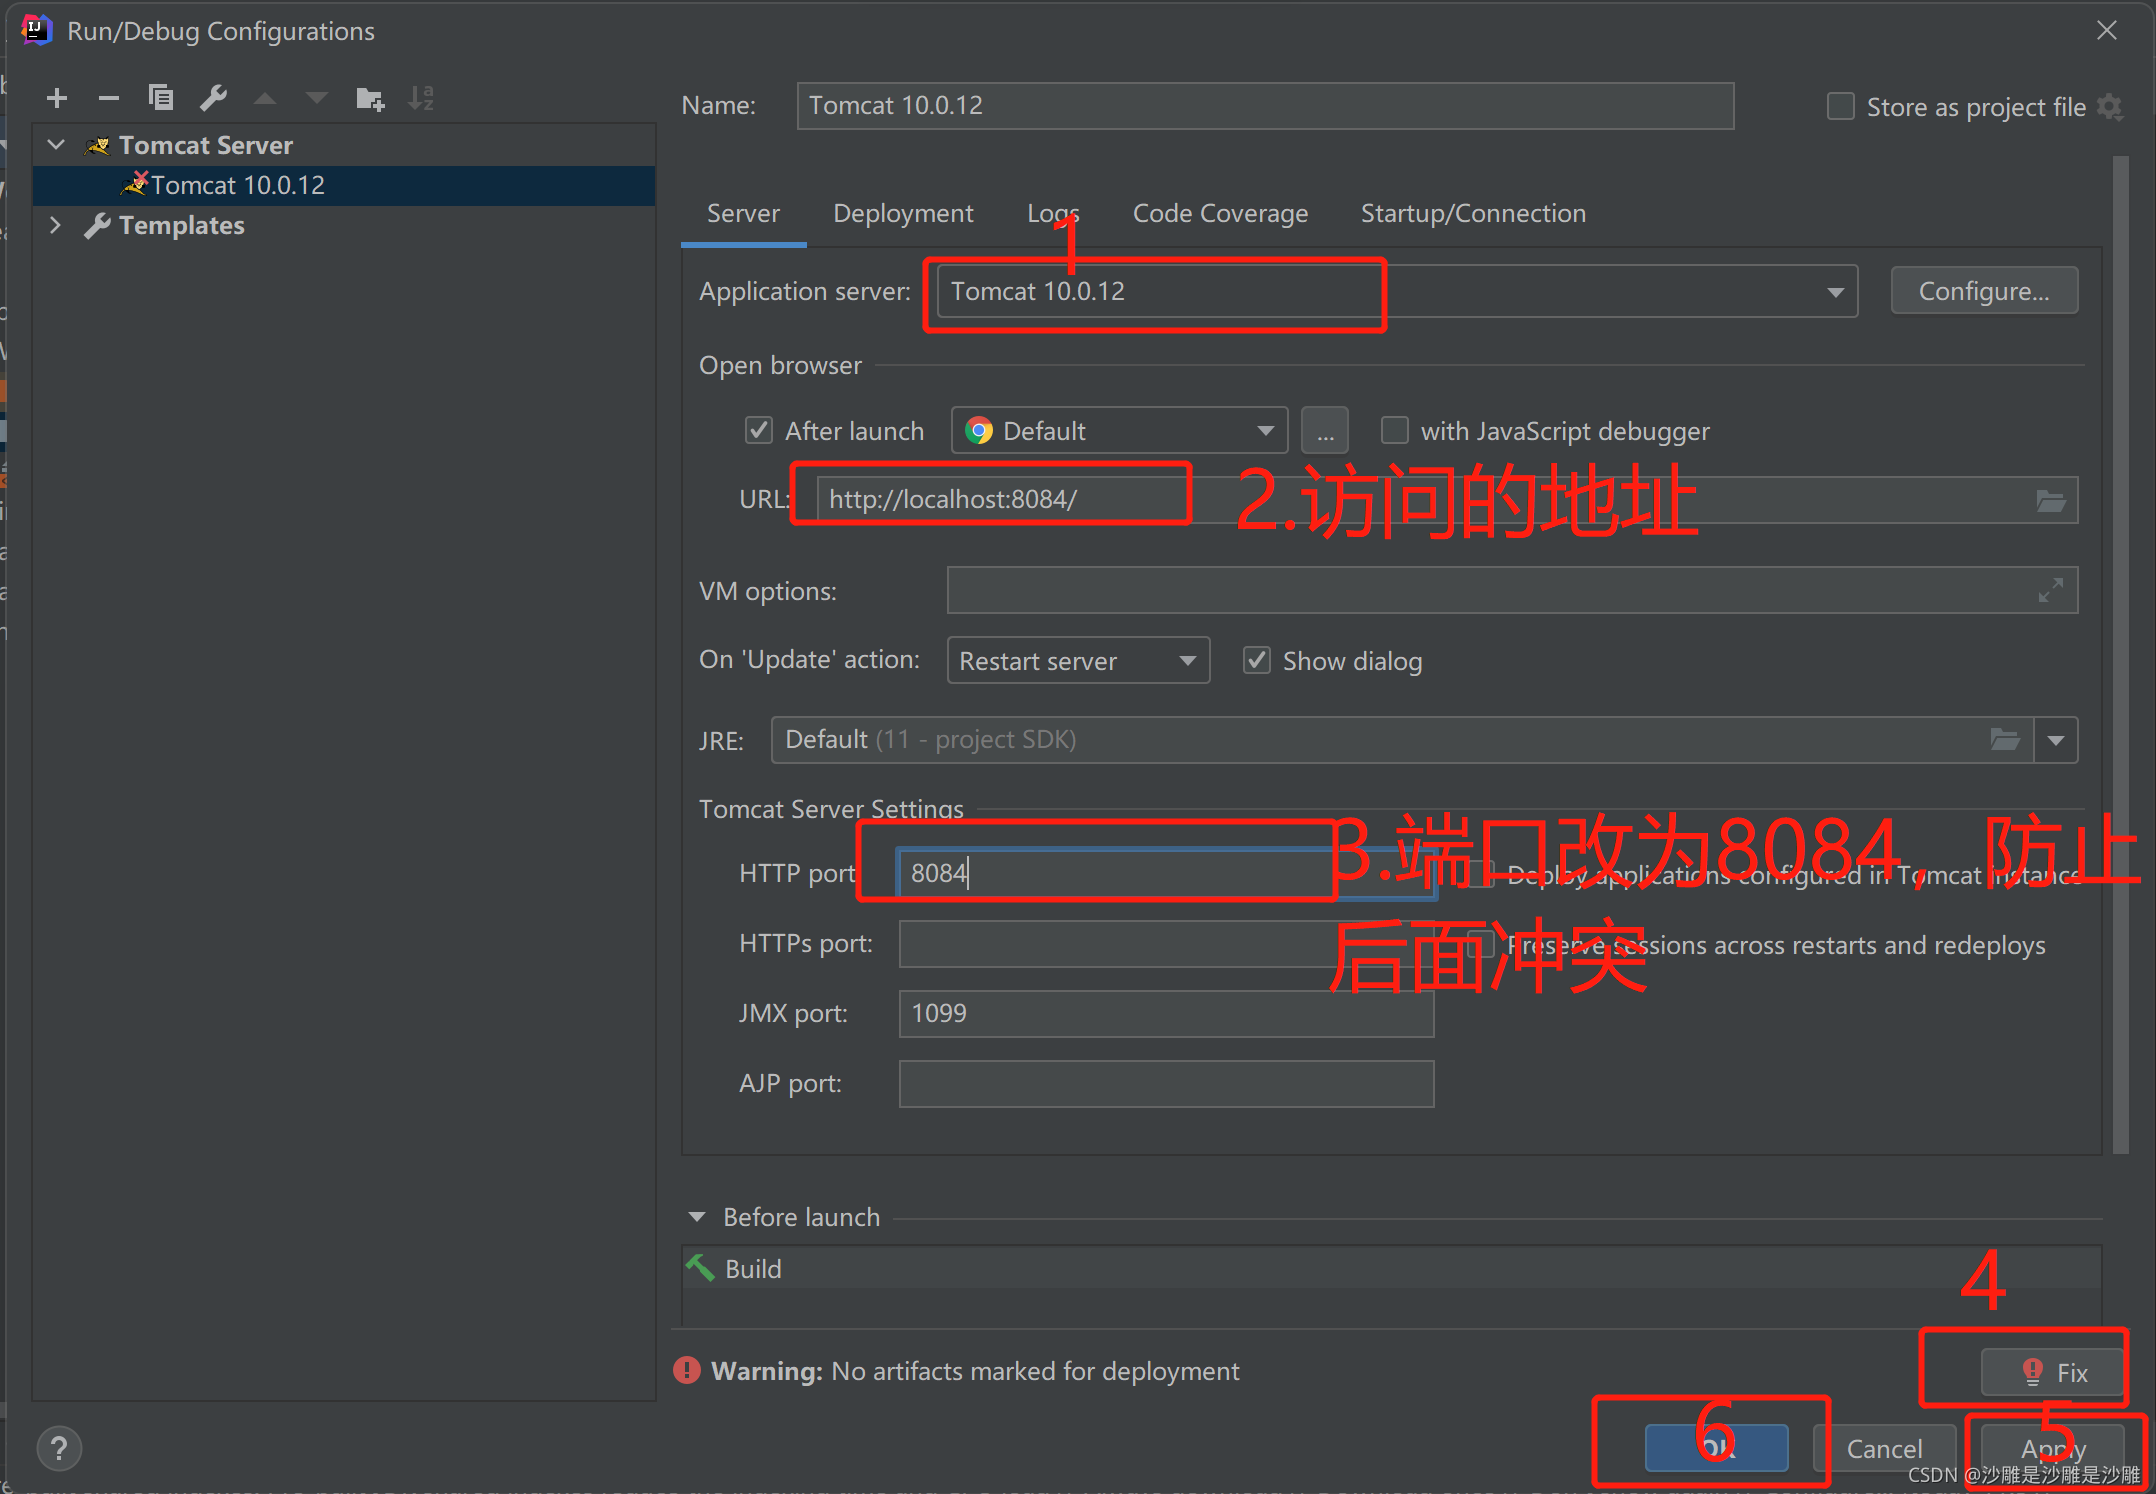Click into the JMX port input field

click(1165, 1014)
